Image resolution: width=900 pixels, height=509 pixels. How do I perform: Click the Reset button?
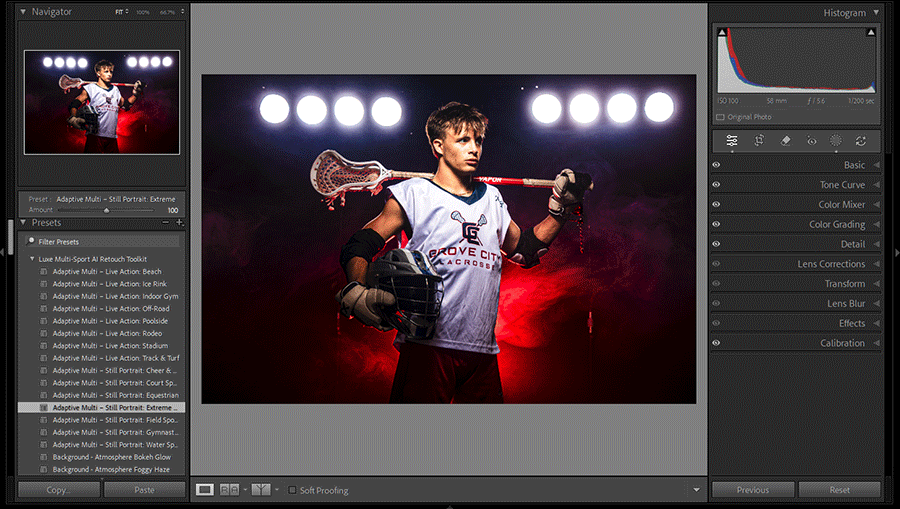tap(839, 490)
